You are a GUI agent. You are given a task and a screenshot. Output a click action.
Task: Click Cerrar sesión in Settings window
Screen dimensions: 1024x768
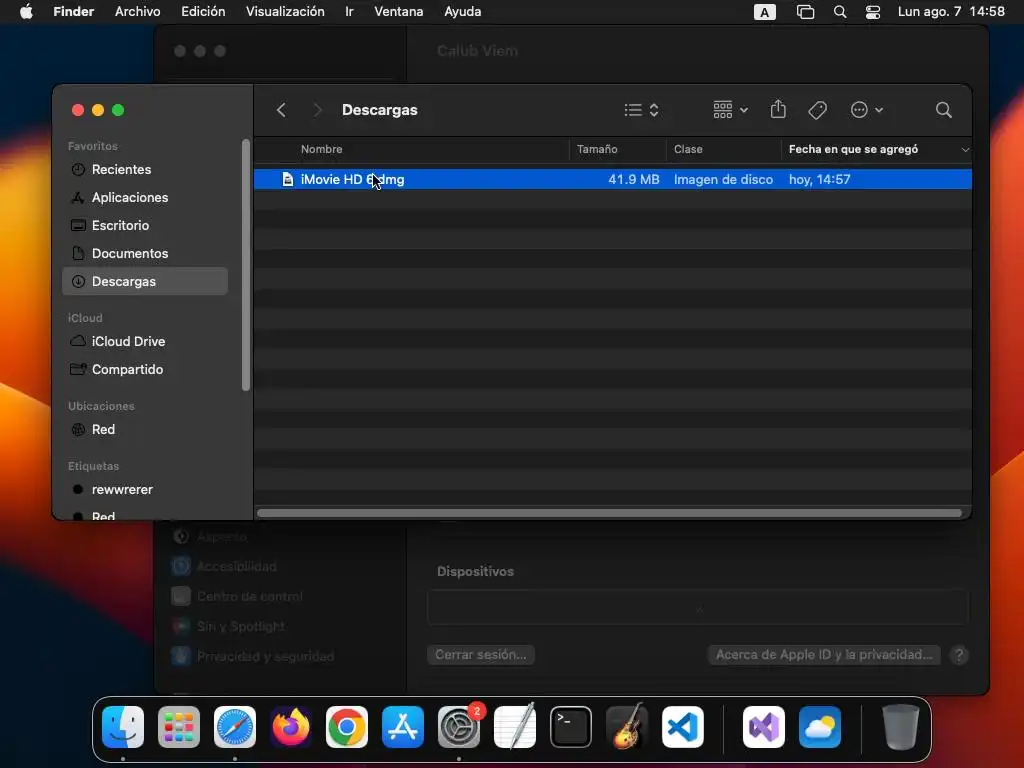tap(481, 655)
